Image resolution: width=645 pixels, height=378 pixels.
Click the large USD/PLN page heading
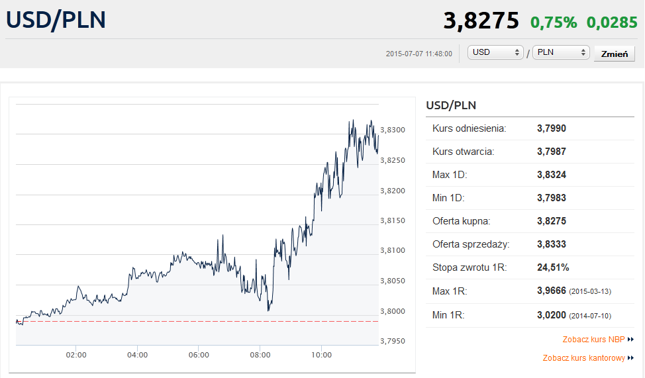[56, 20]
